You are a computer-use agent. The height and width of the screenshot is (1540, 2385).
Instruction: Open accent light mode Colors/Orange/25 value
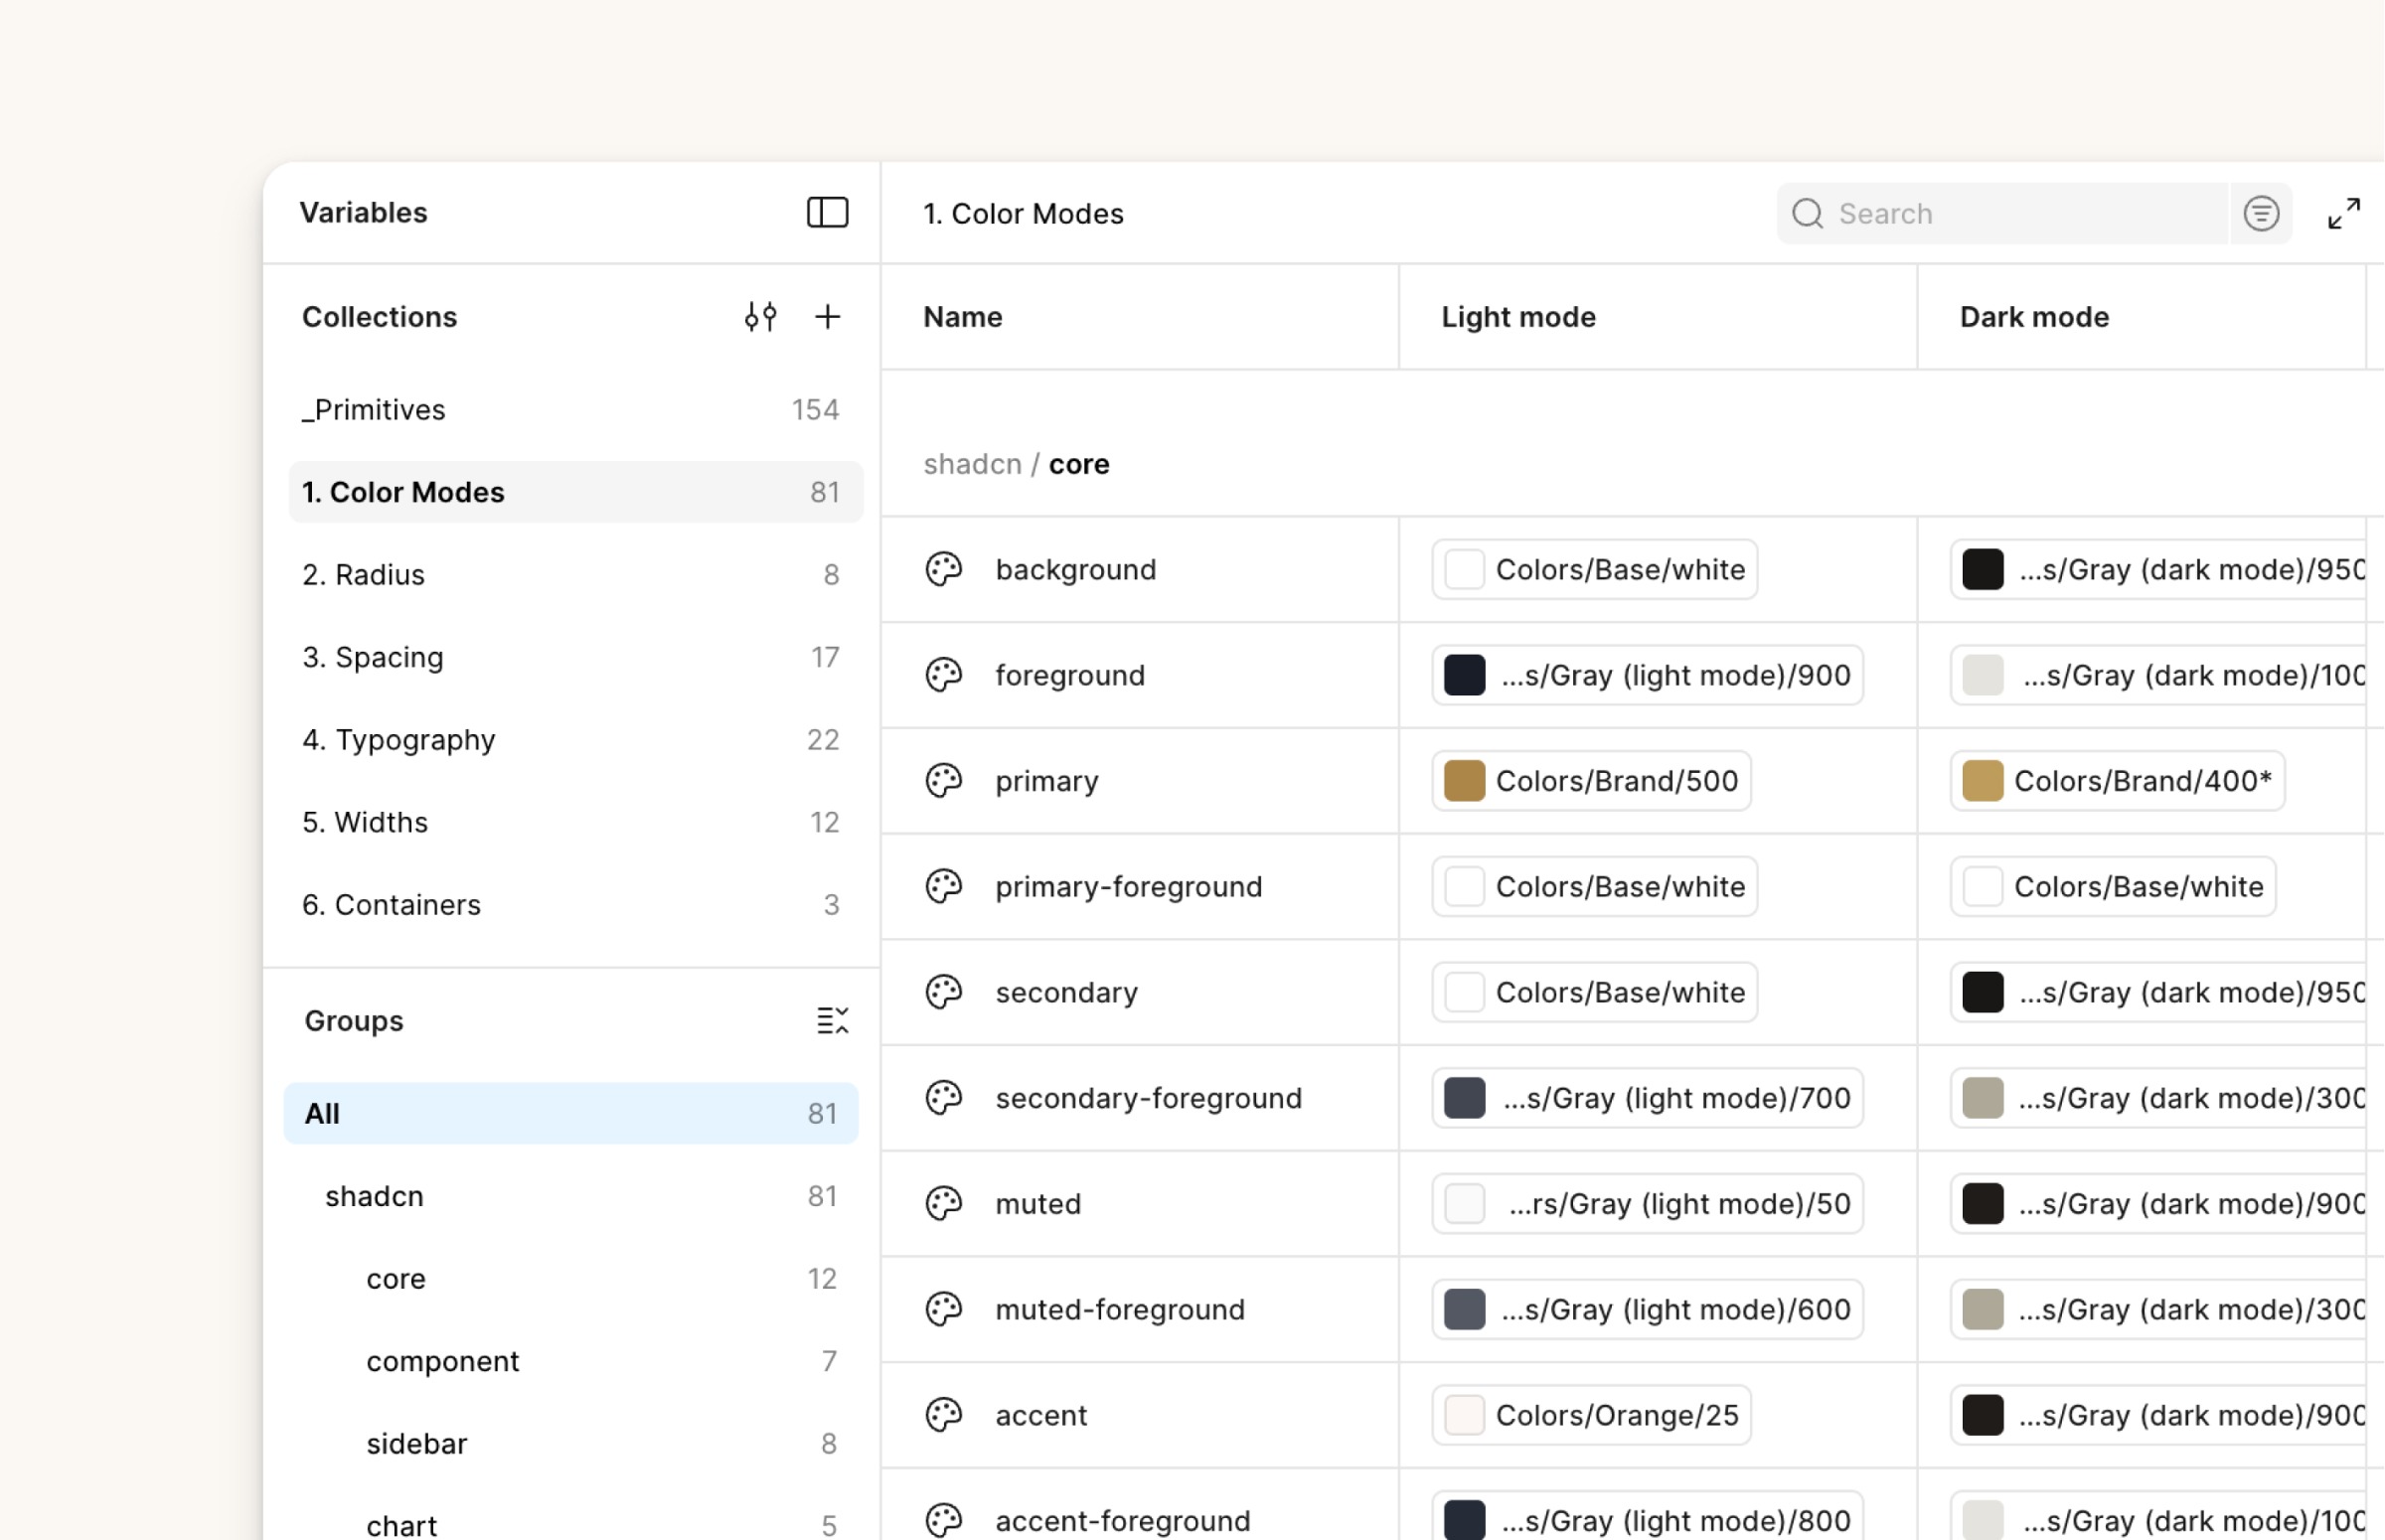[x=1592, y=1415]
